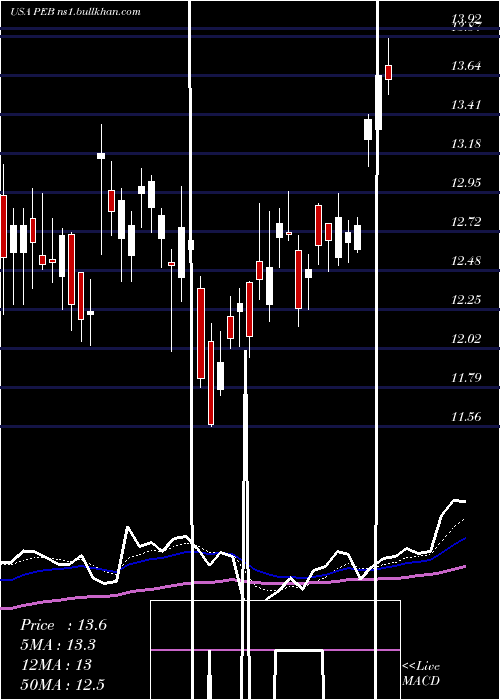Viewport: 500px width, 700px height.
Task: Click the horizontal pink line in the MACD box
Action: 275,650
